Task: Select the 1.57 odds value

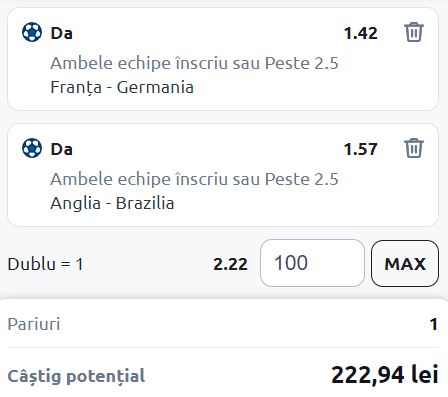Action: (x=360, y=149)
